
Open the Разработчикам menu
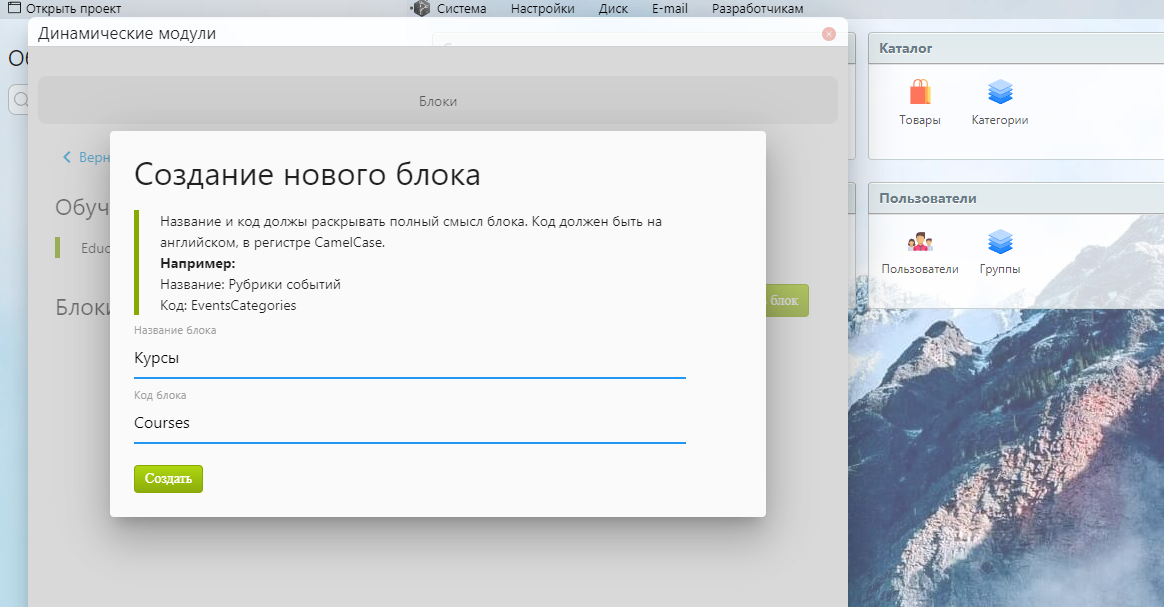pyautogui.click(x=757, y=9)
